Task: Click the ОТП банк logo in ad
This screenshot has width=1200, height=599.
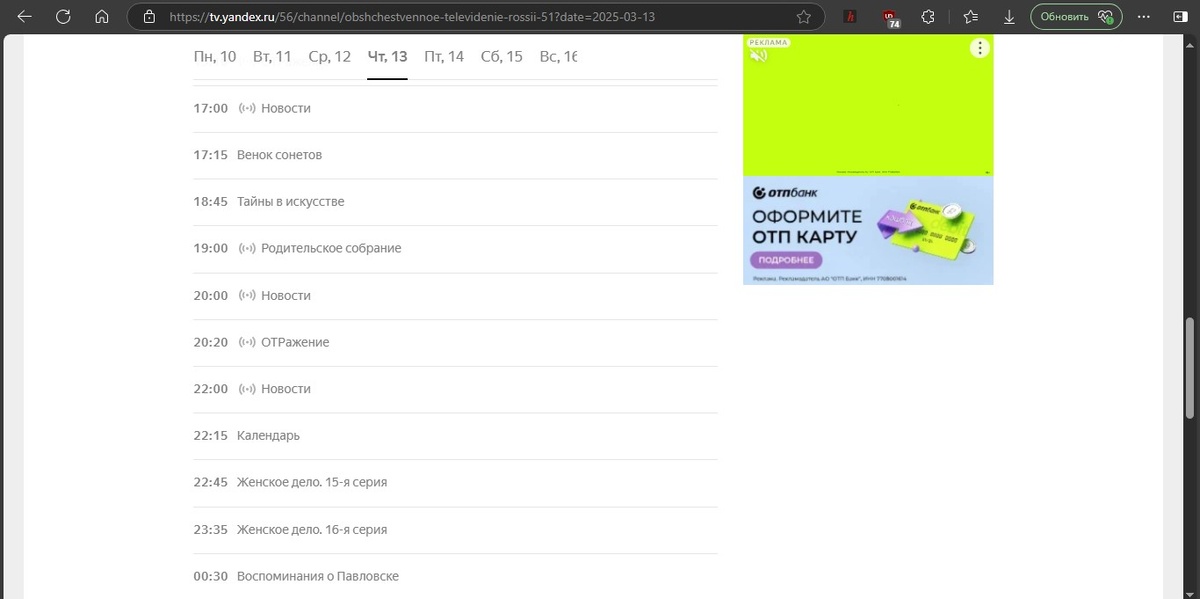Action: [784, 192]
